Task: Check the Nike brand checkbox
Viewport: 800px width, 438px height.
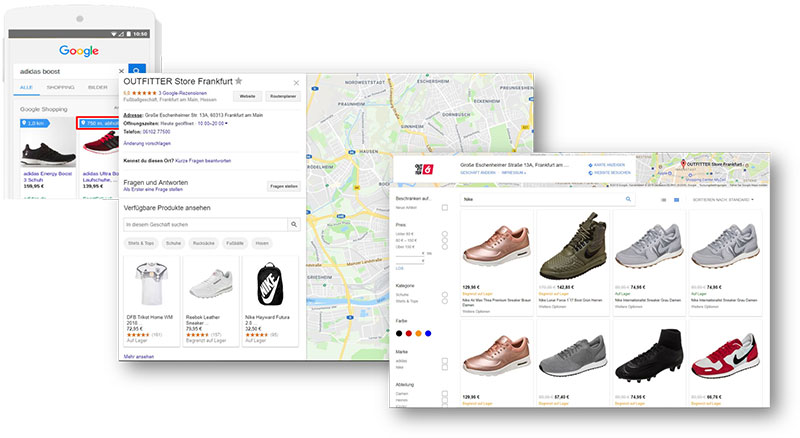Action: pyautogui.click(x=445, y=367)
